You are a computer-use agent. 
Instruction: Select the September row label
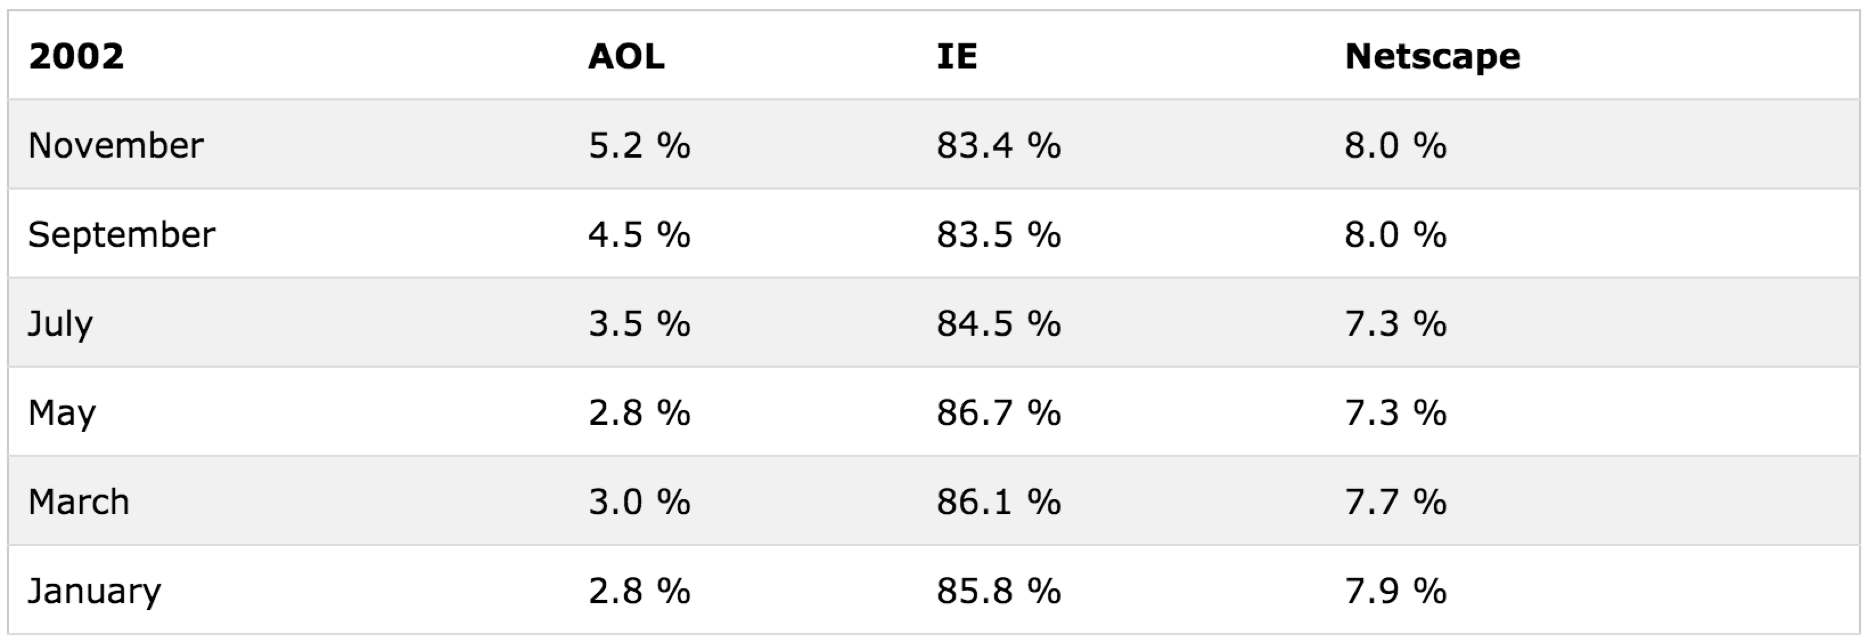click(122, 235)
